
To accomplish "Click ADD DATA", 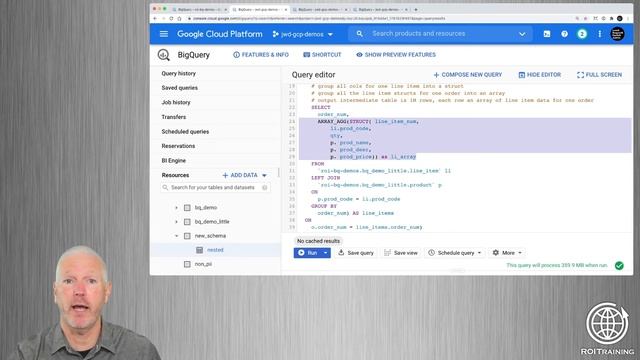I will pos(240,175).
